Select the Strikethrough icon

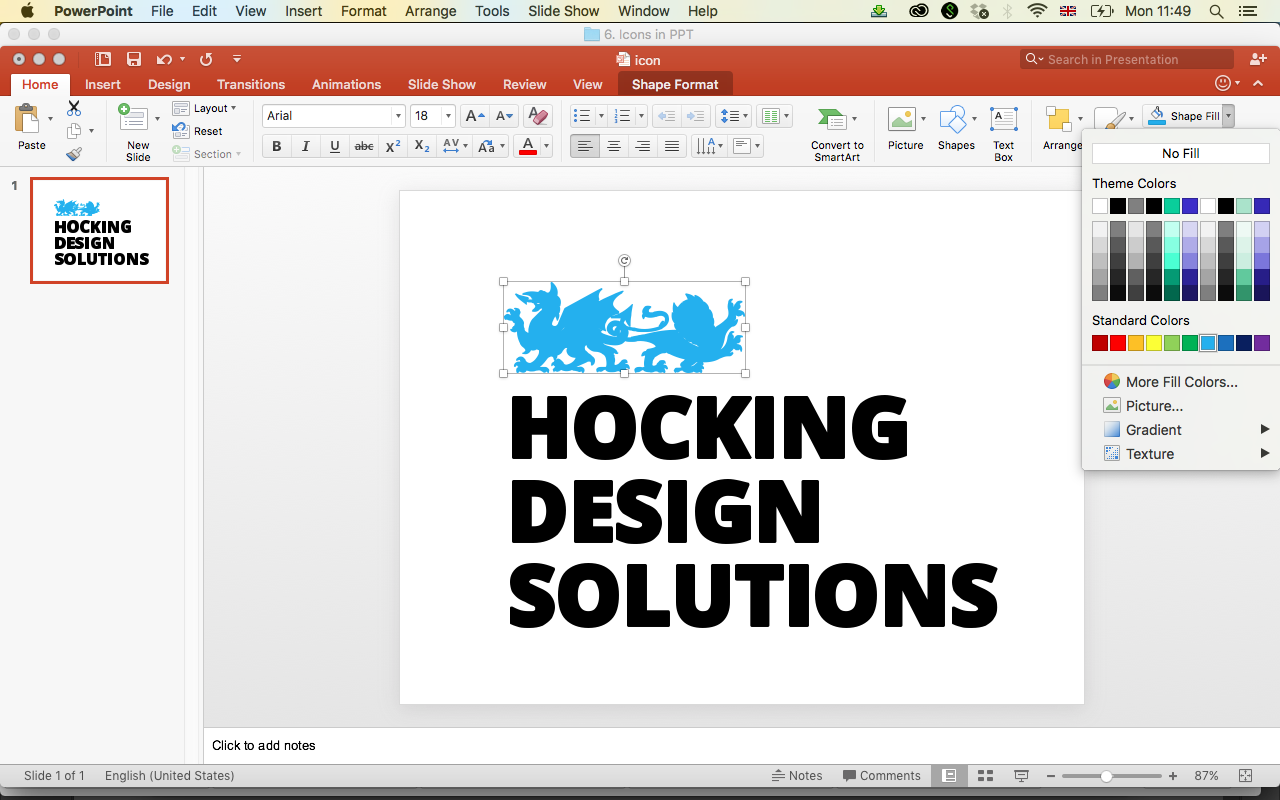(x=363, y=145)
